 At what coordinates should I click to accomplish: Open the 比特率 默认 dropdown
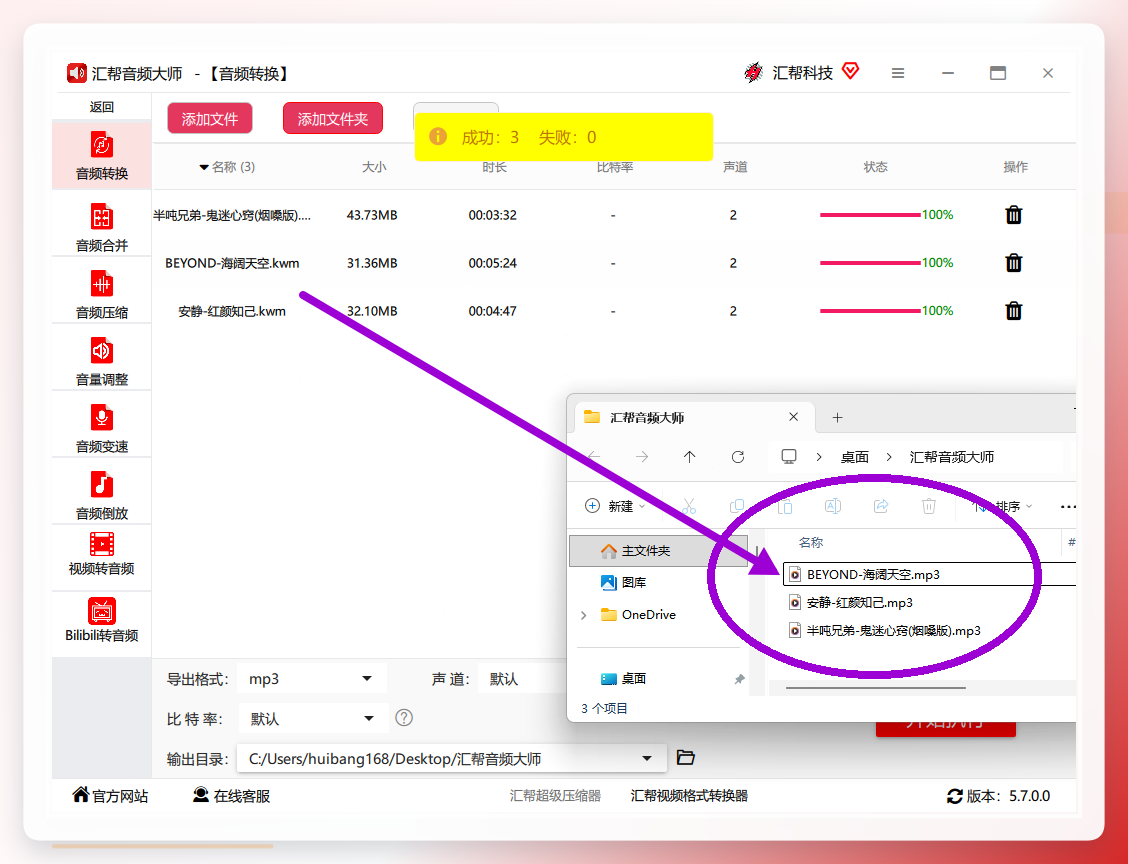[313, 718]
